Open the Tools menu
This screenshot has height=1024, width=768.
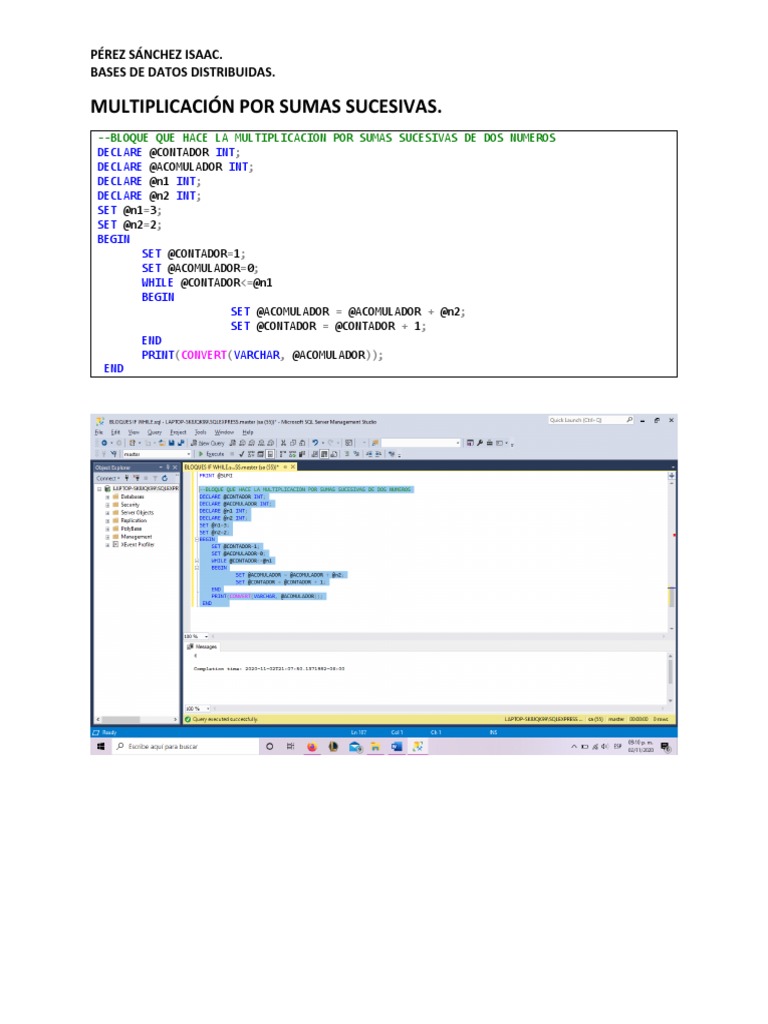click(x=200, y=432)
